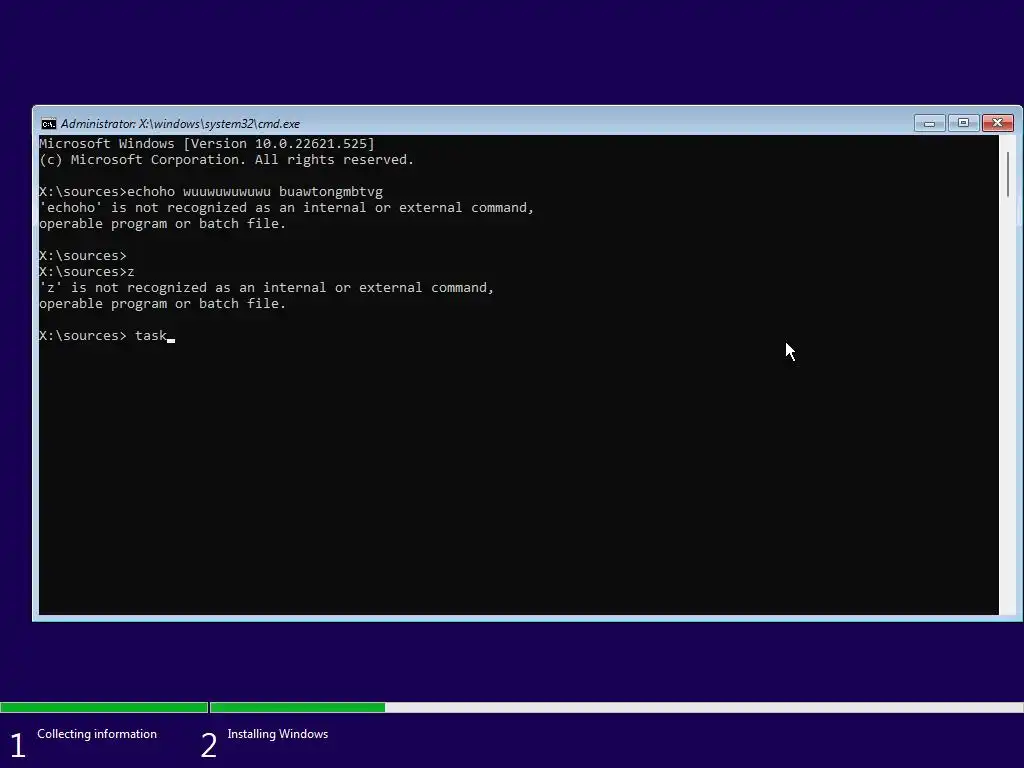This screenshot has width=1024, height=768.
Task: Click the 'Microsoft Windows [Version 10.0.22621.525]' line
Action: point(207,144)
